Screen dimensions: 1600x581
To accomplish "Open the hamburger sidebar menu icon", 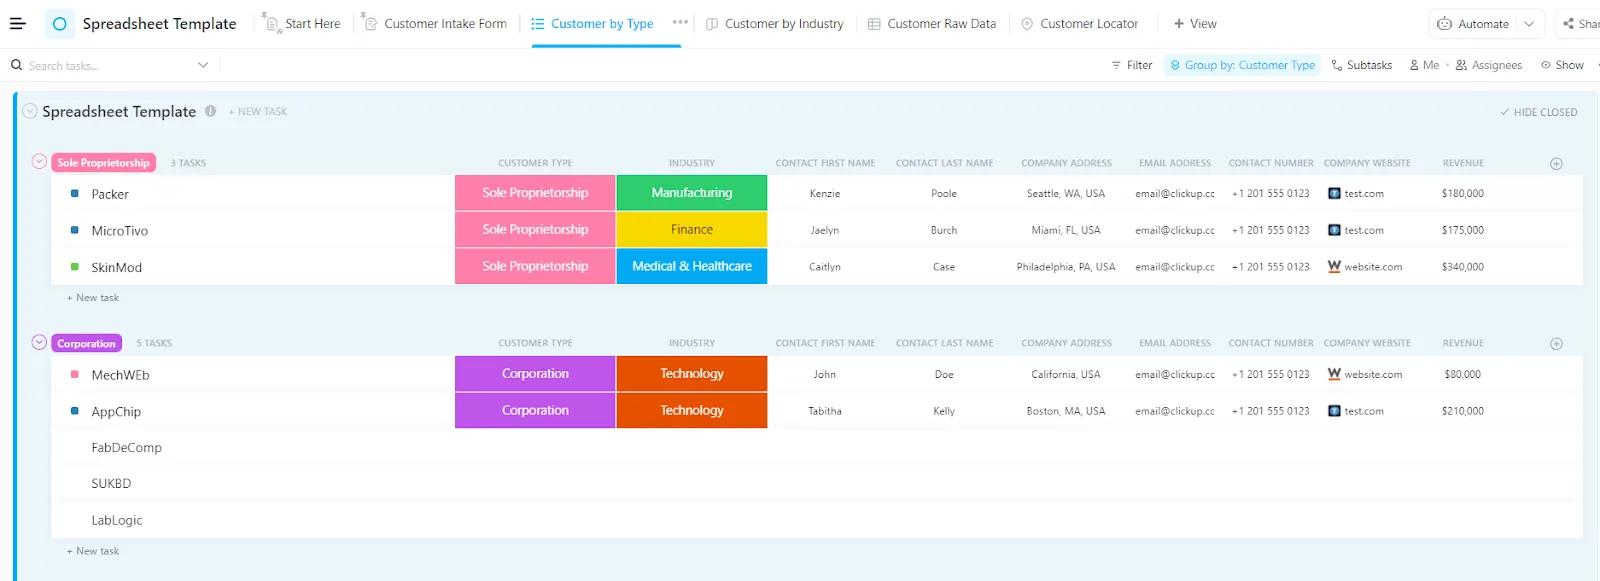I will coord(17,23).
